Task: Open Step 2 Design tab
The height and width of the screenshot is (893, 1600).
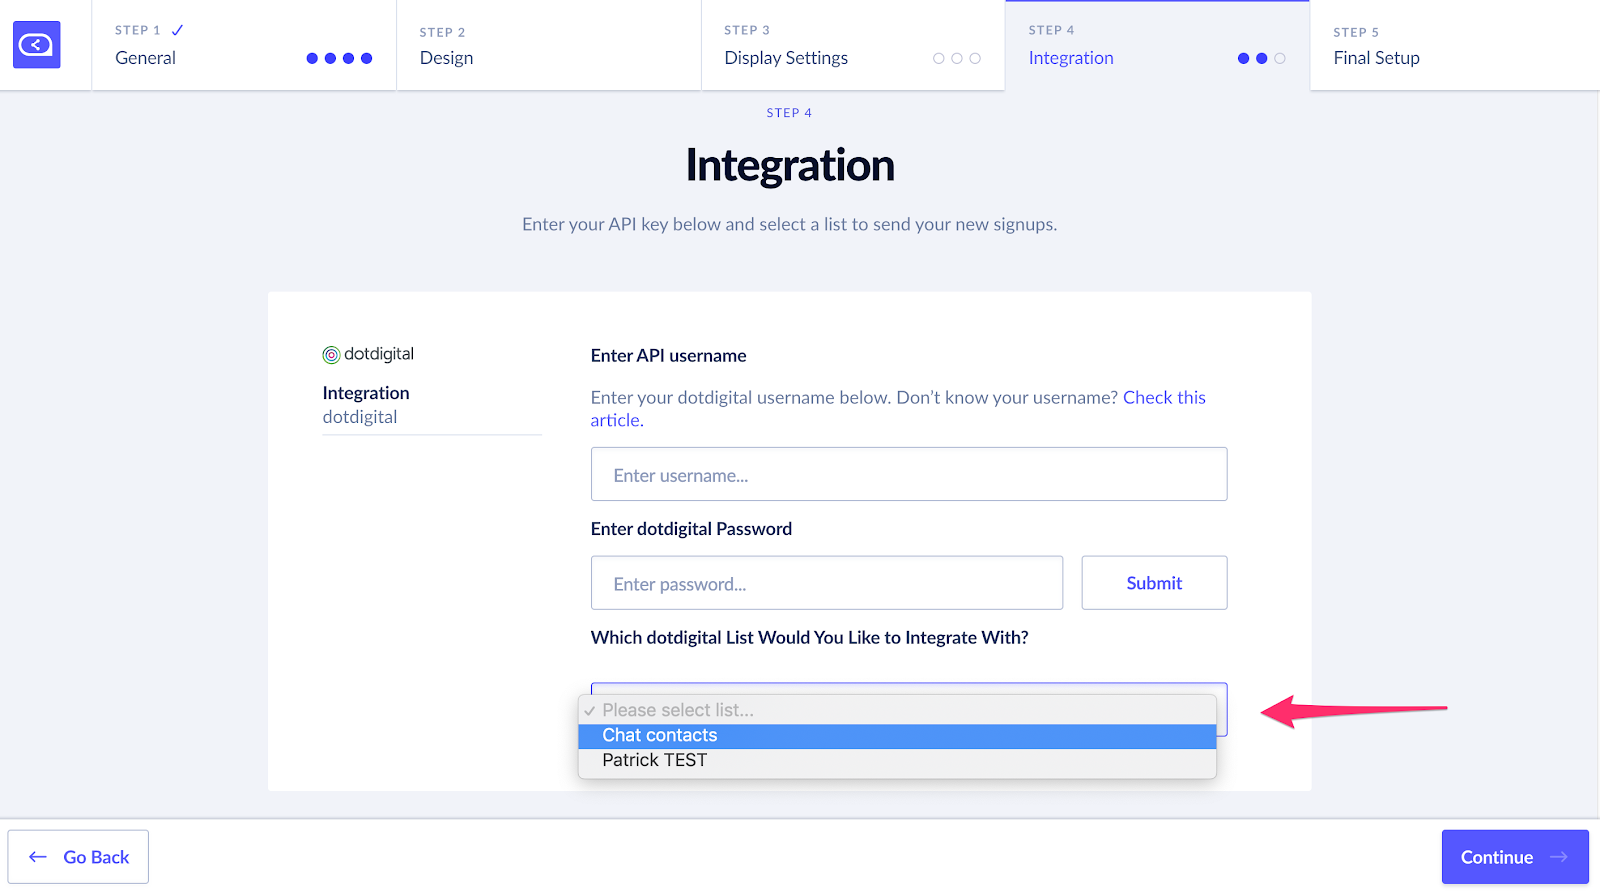Action: click(549, 45)
